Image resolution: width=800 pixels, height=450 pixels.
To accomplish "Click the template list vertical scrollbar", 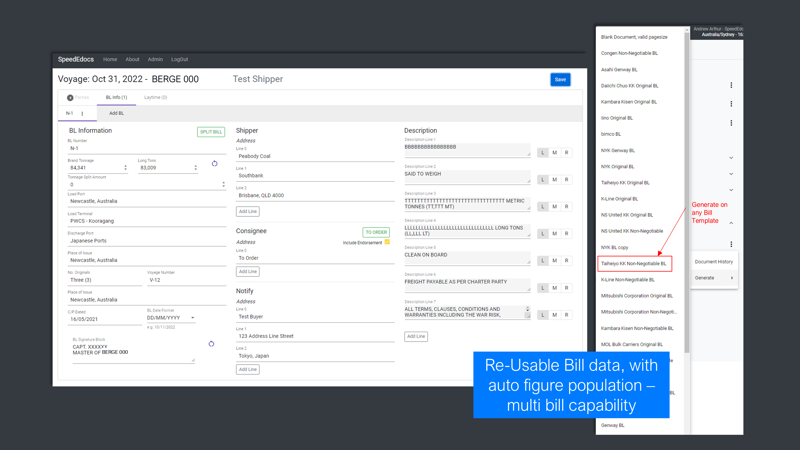I will [x=687, y=194].
